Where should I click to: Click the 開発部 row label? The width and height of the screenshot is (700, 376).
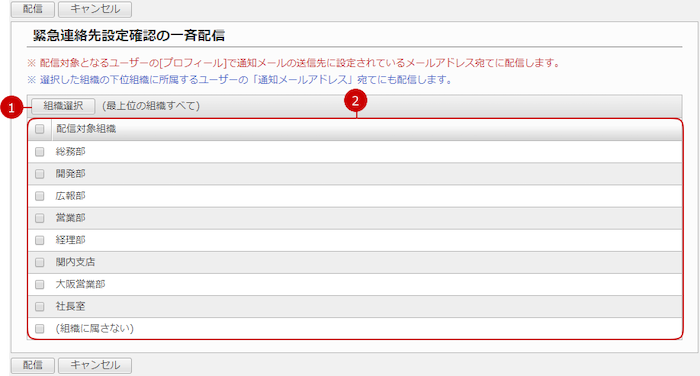coord(71,173)
